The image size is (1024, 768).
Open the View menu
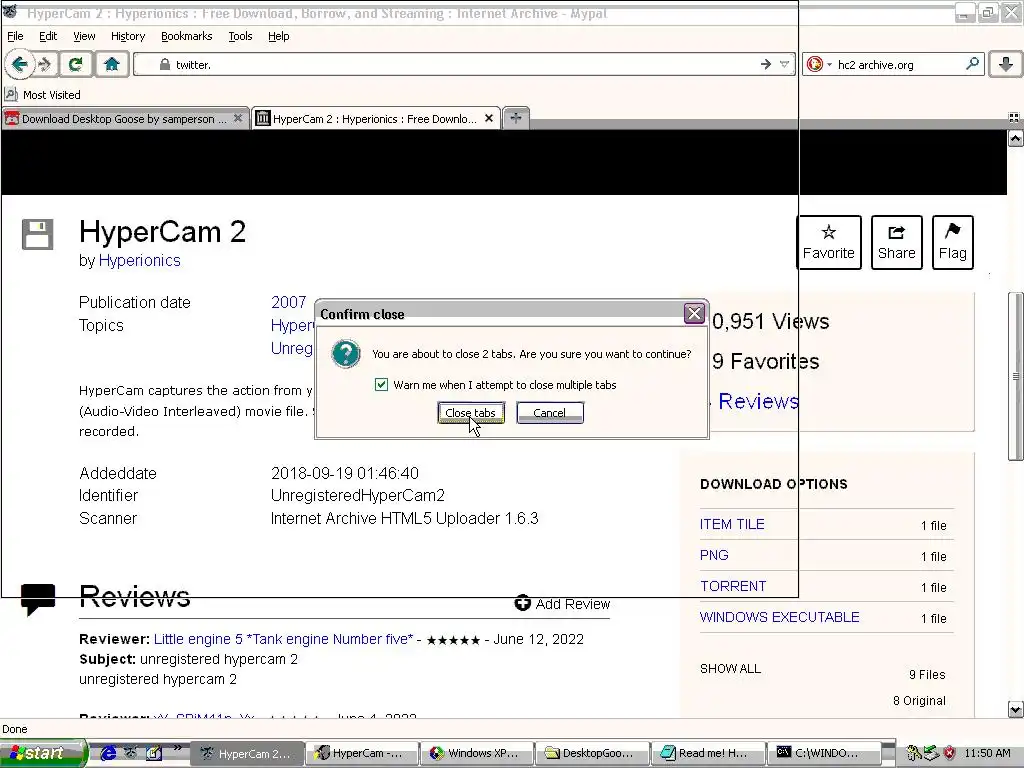click(84, 36)
